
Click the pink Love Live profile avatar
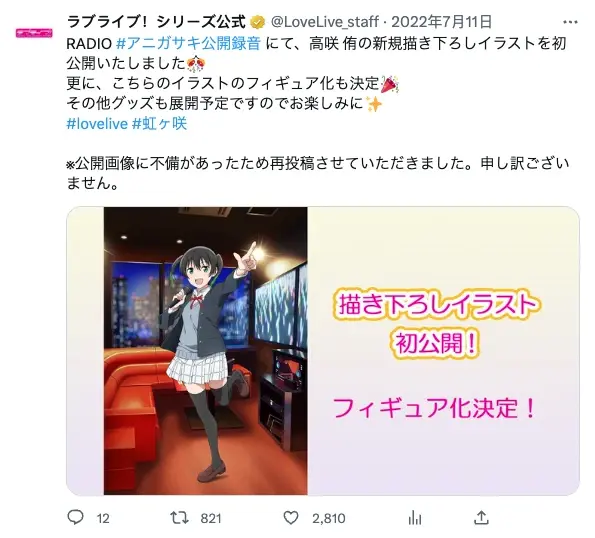[34, 33]
